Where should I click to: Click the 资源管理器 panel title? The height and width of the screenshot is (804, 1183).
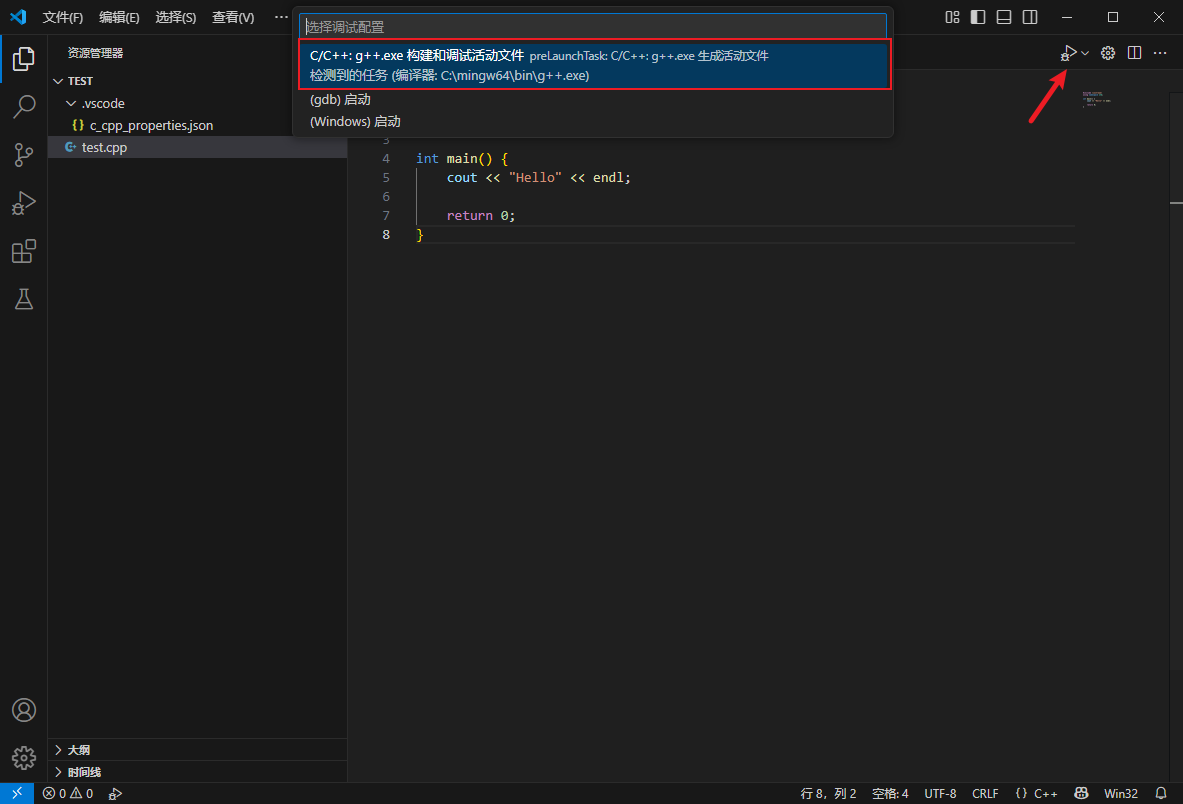coord(95,53)
